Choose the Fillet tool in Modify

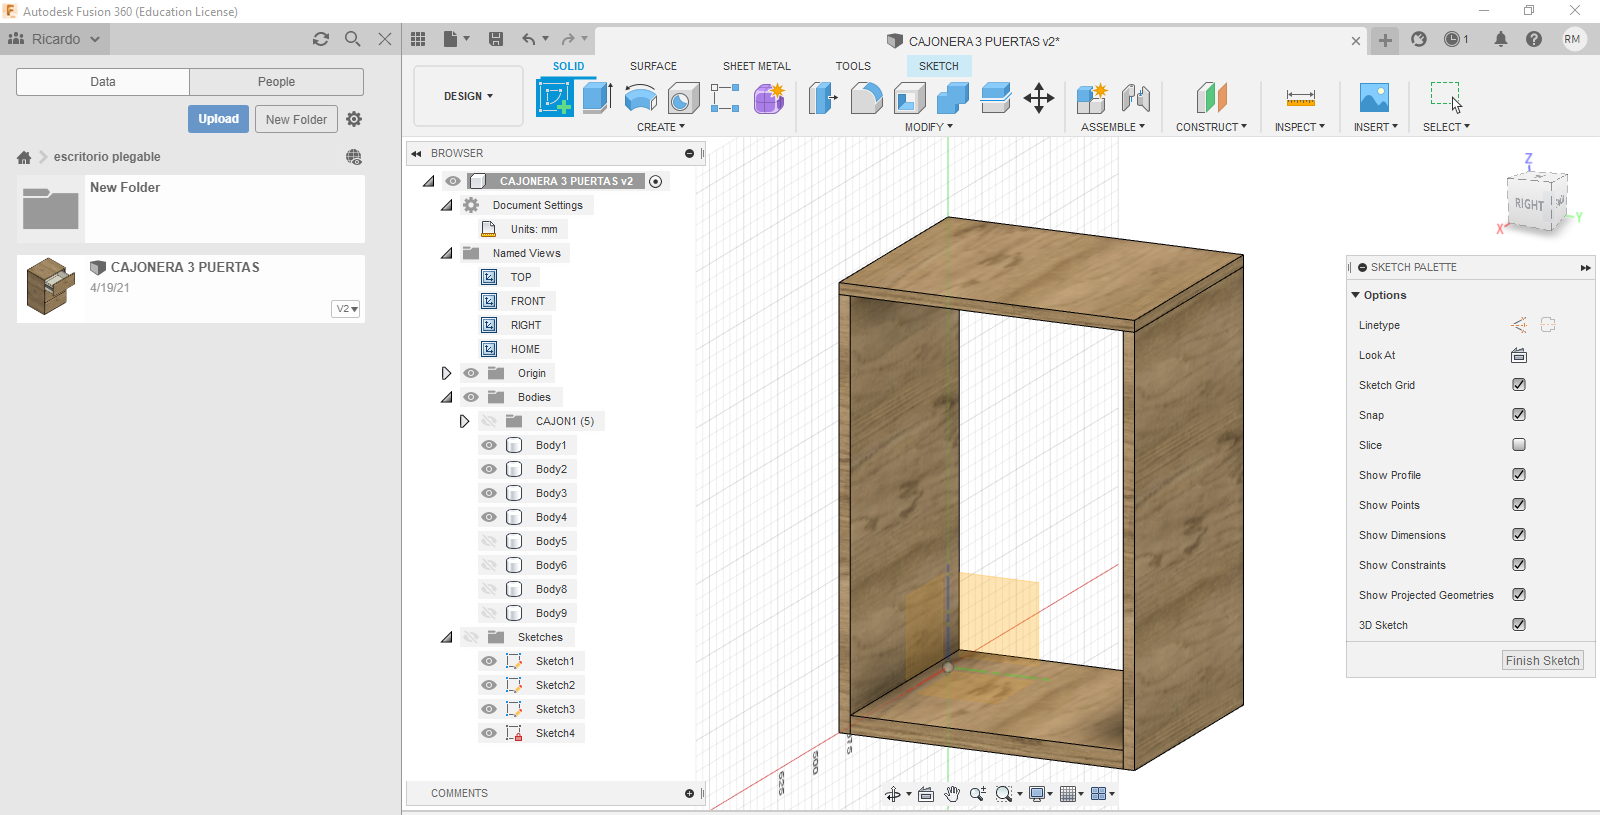click(866, 98)
